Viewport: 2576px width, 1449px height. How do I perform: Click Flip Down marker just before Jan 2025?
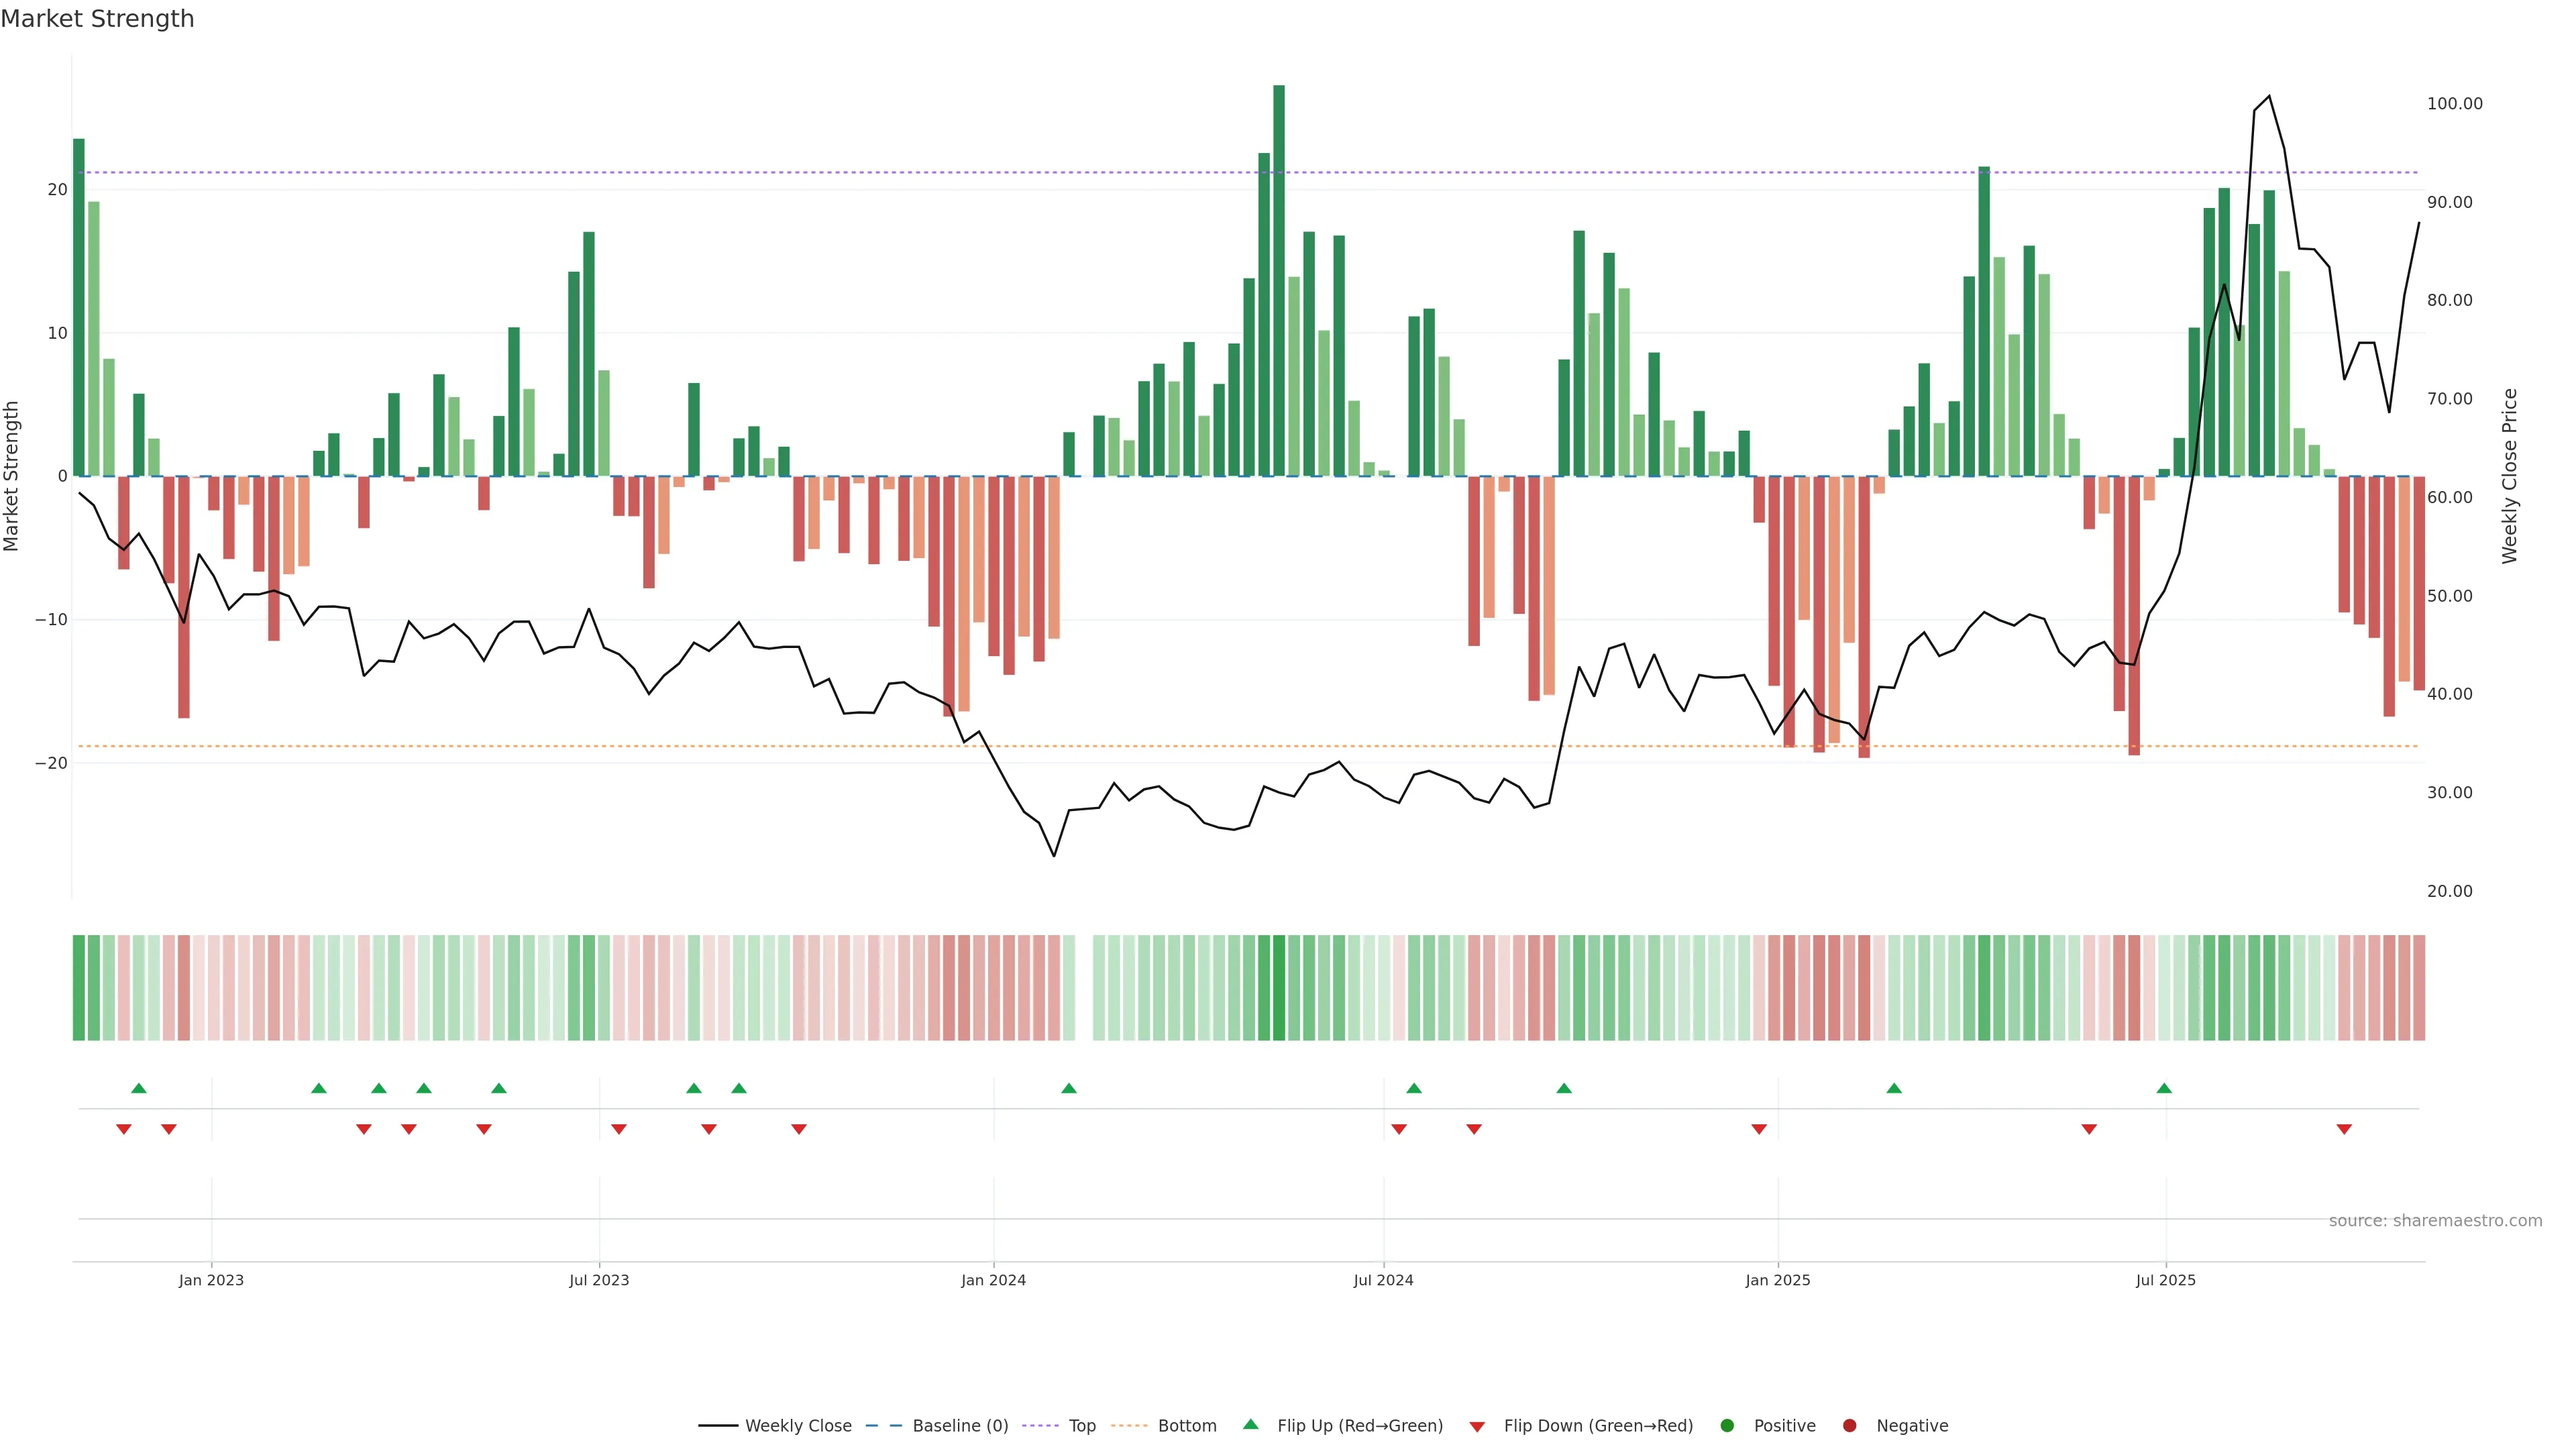pyautogui.click(x=1759, y=1129)
